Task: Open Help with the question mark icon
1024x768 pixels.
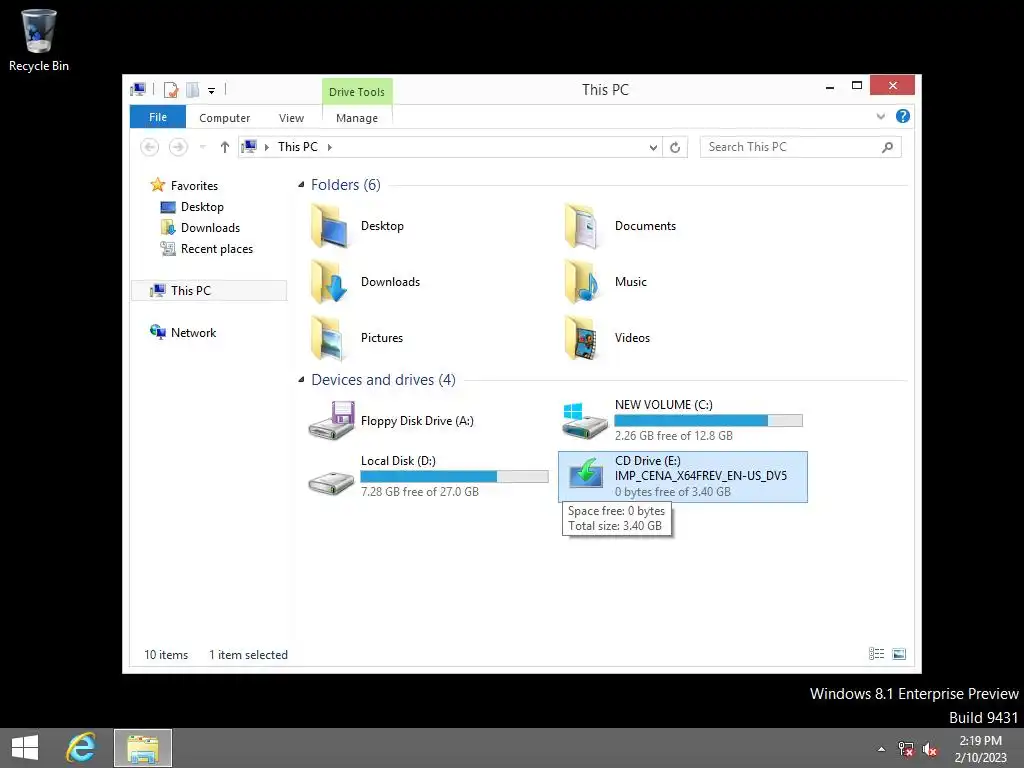Action: (x=903, y=116)
